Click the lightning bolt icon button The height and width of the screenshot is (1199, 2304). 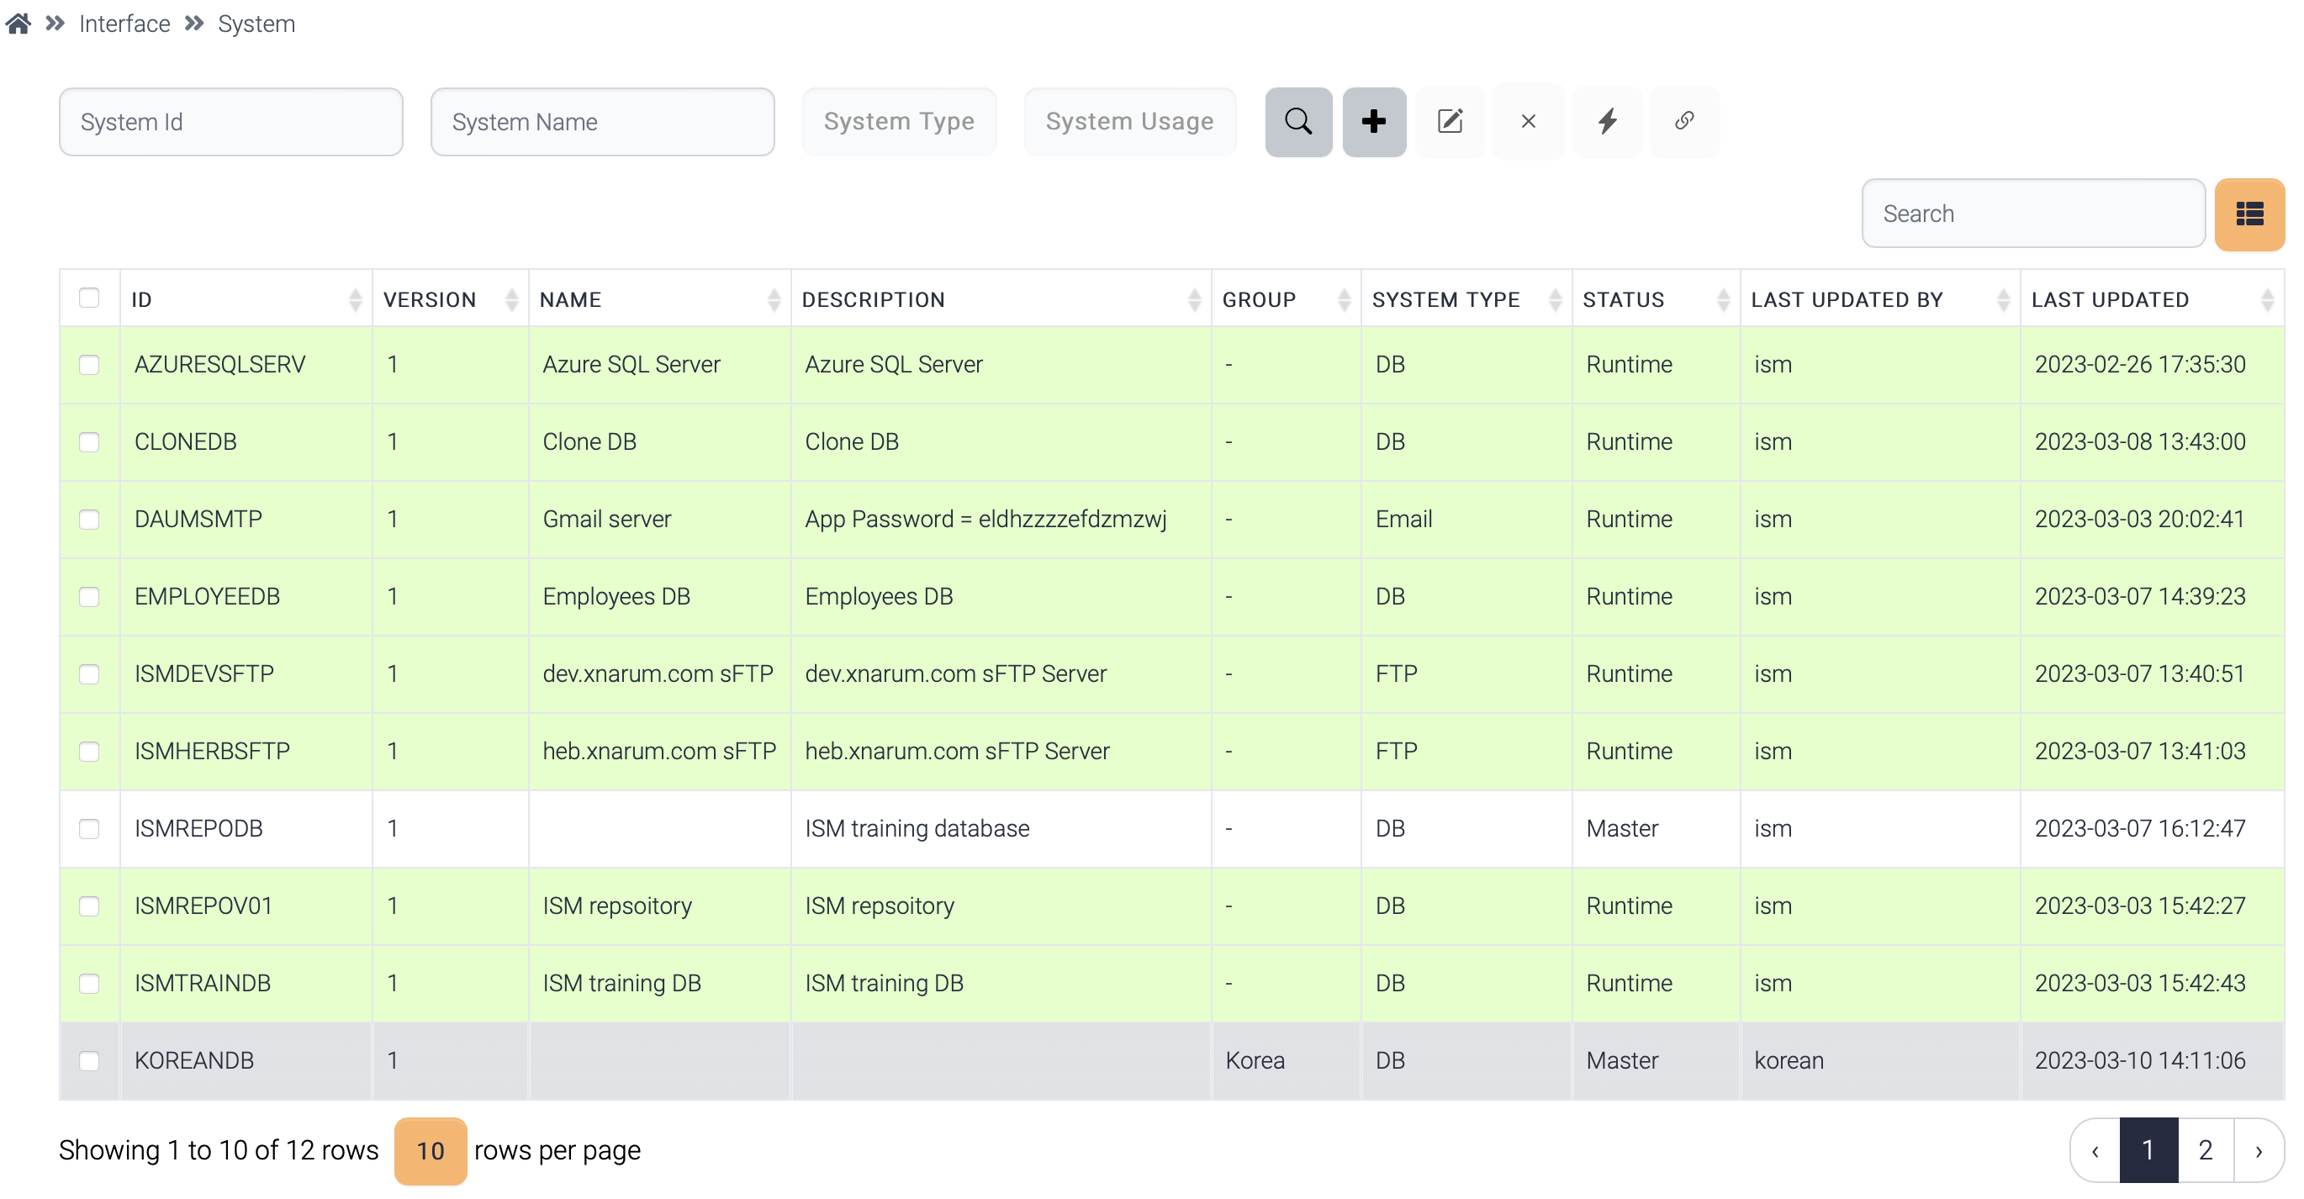point(1607,122)
